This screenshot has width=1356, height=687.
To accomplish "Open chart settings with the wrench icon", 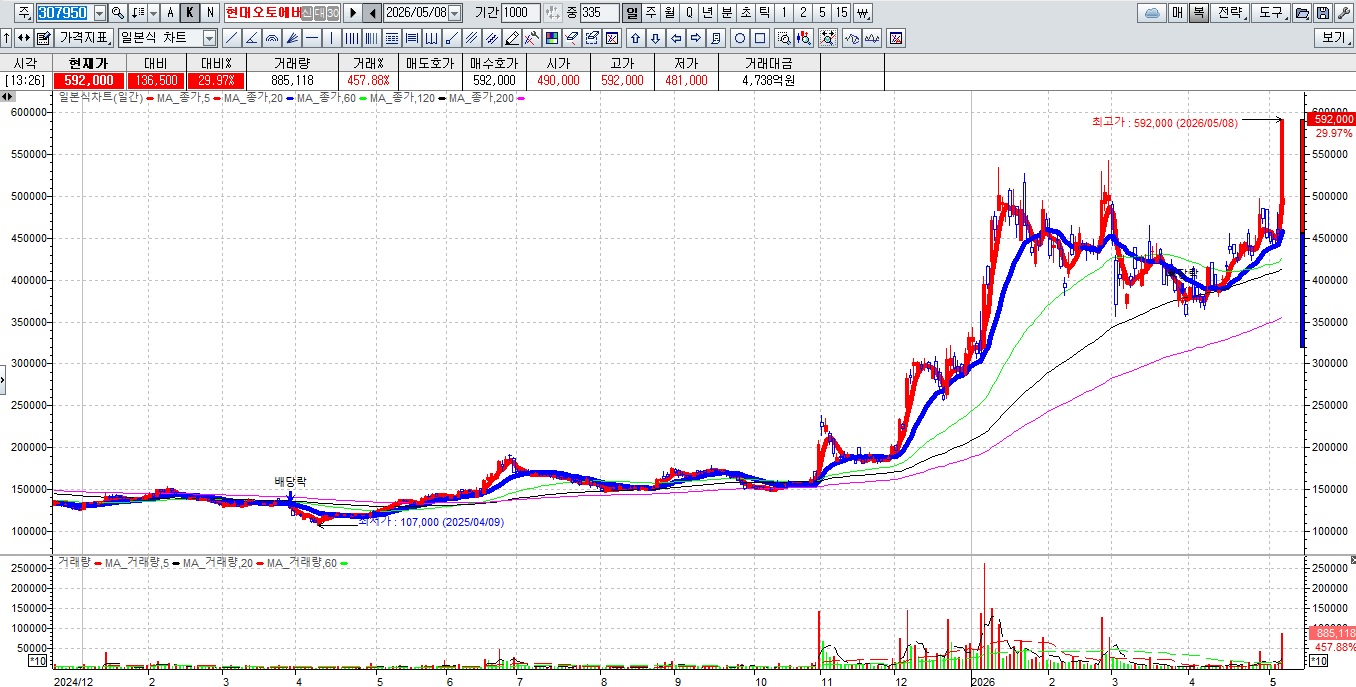I will tap(1344, 13).
